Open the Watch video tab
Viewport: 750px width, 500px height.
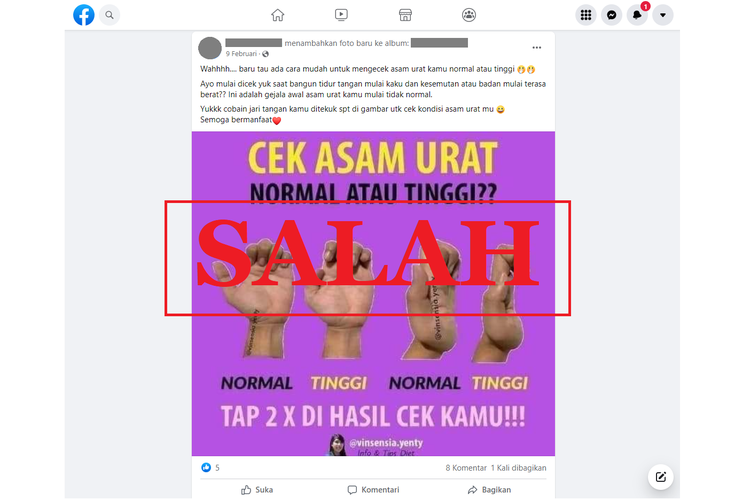click(341, 15)
